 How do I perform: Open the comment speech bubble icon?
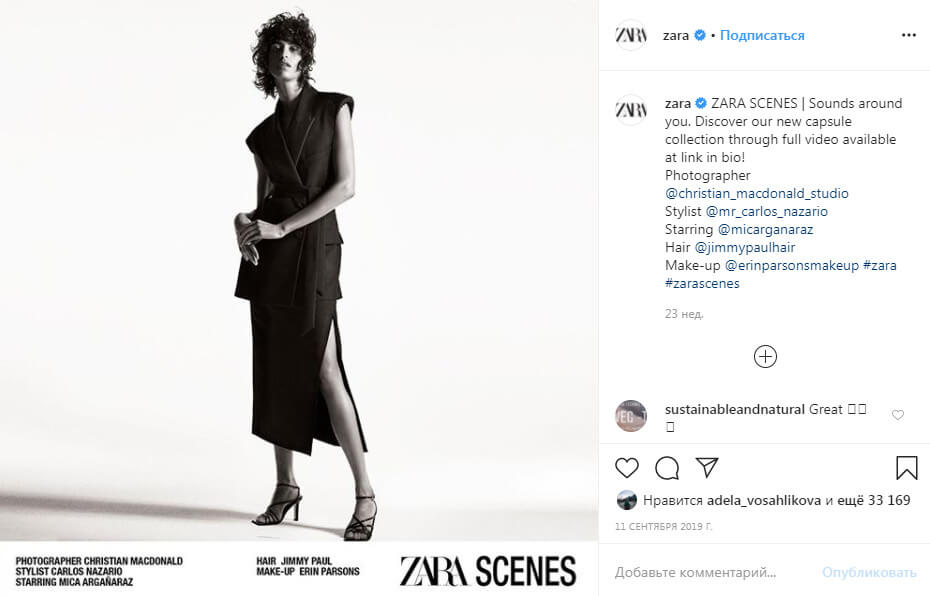[x=667, y=468]
